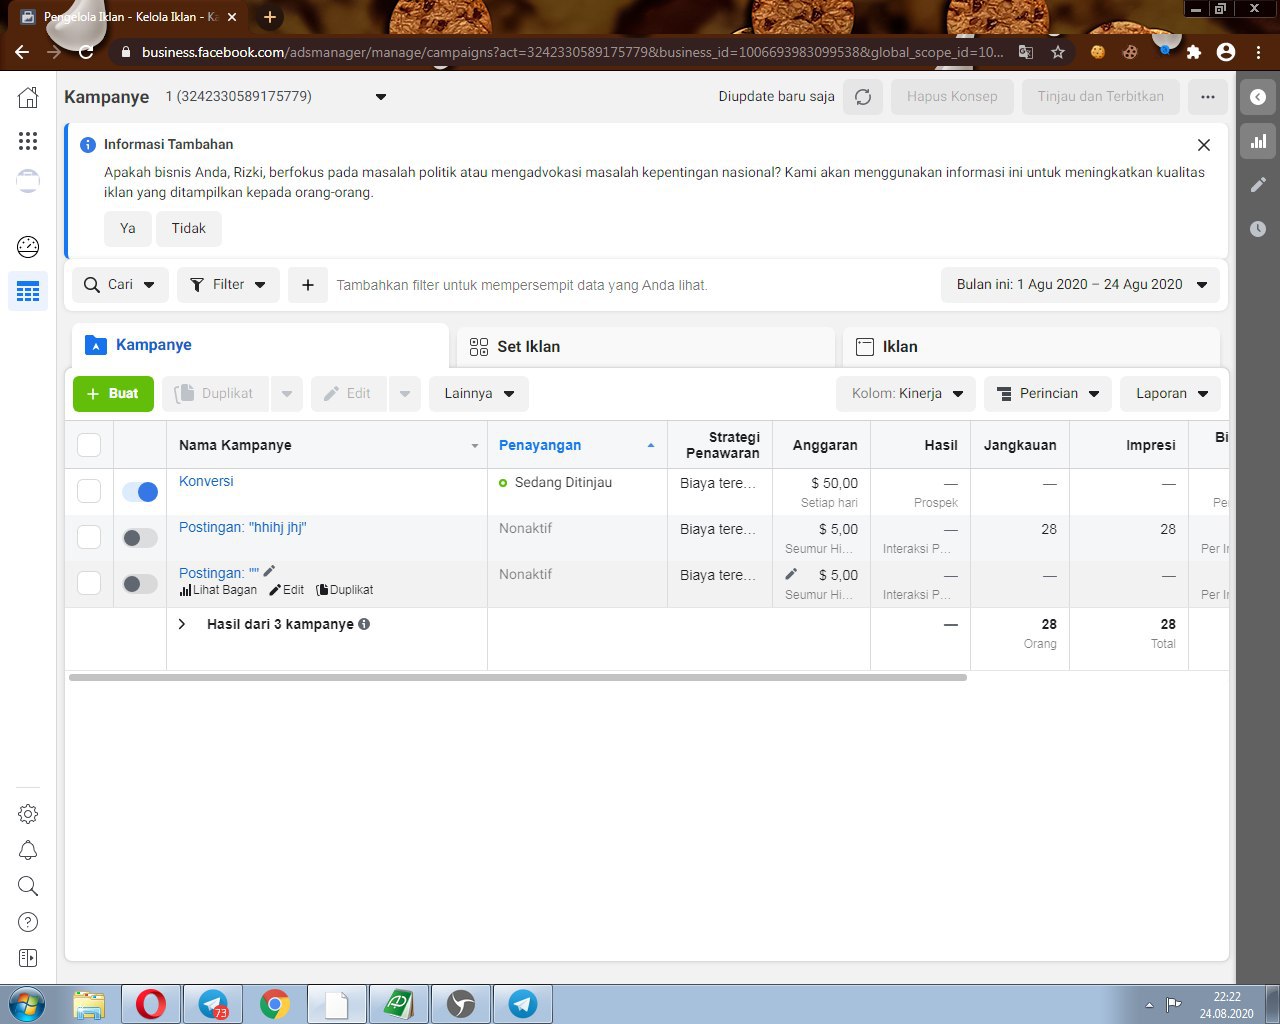This screenshot has width=1280, height=1024.
Task: Open the history clock in right panel
Action: point(1258,229)
